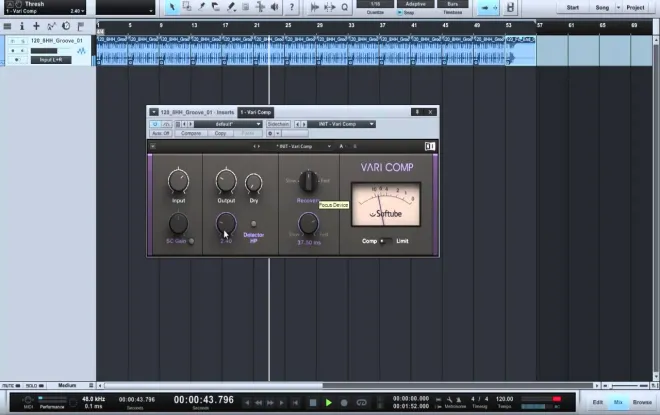Select the Bend tool
Screen dimensions: 660x415
point(260,7)
